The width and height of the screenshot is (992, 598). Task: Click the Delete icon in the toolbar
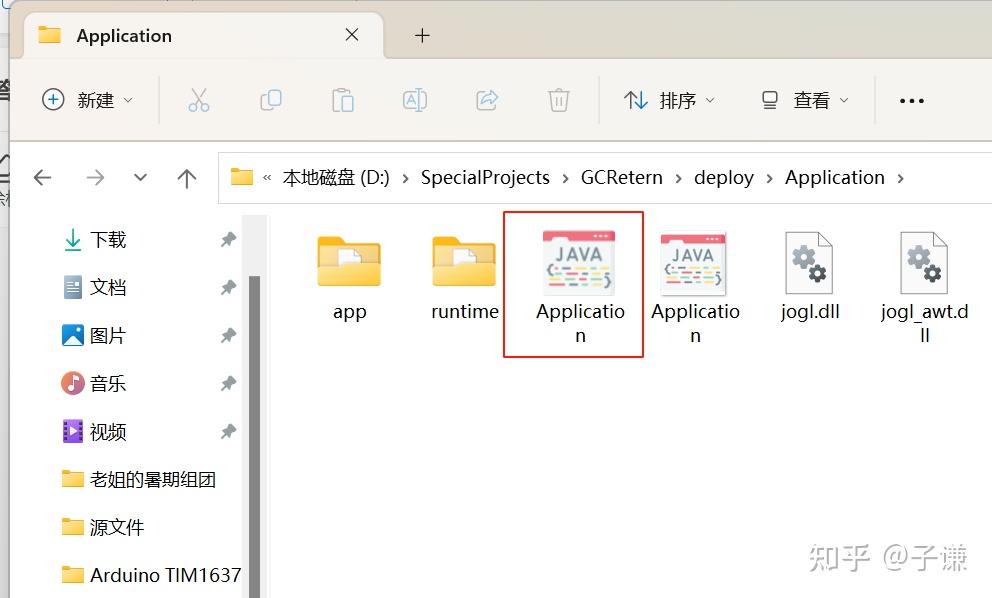coord(558,100)
